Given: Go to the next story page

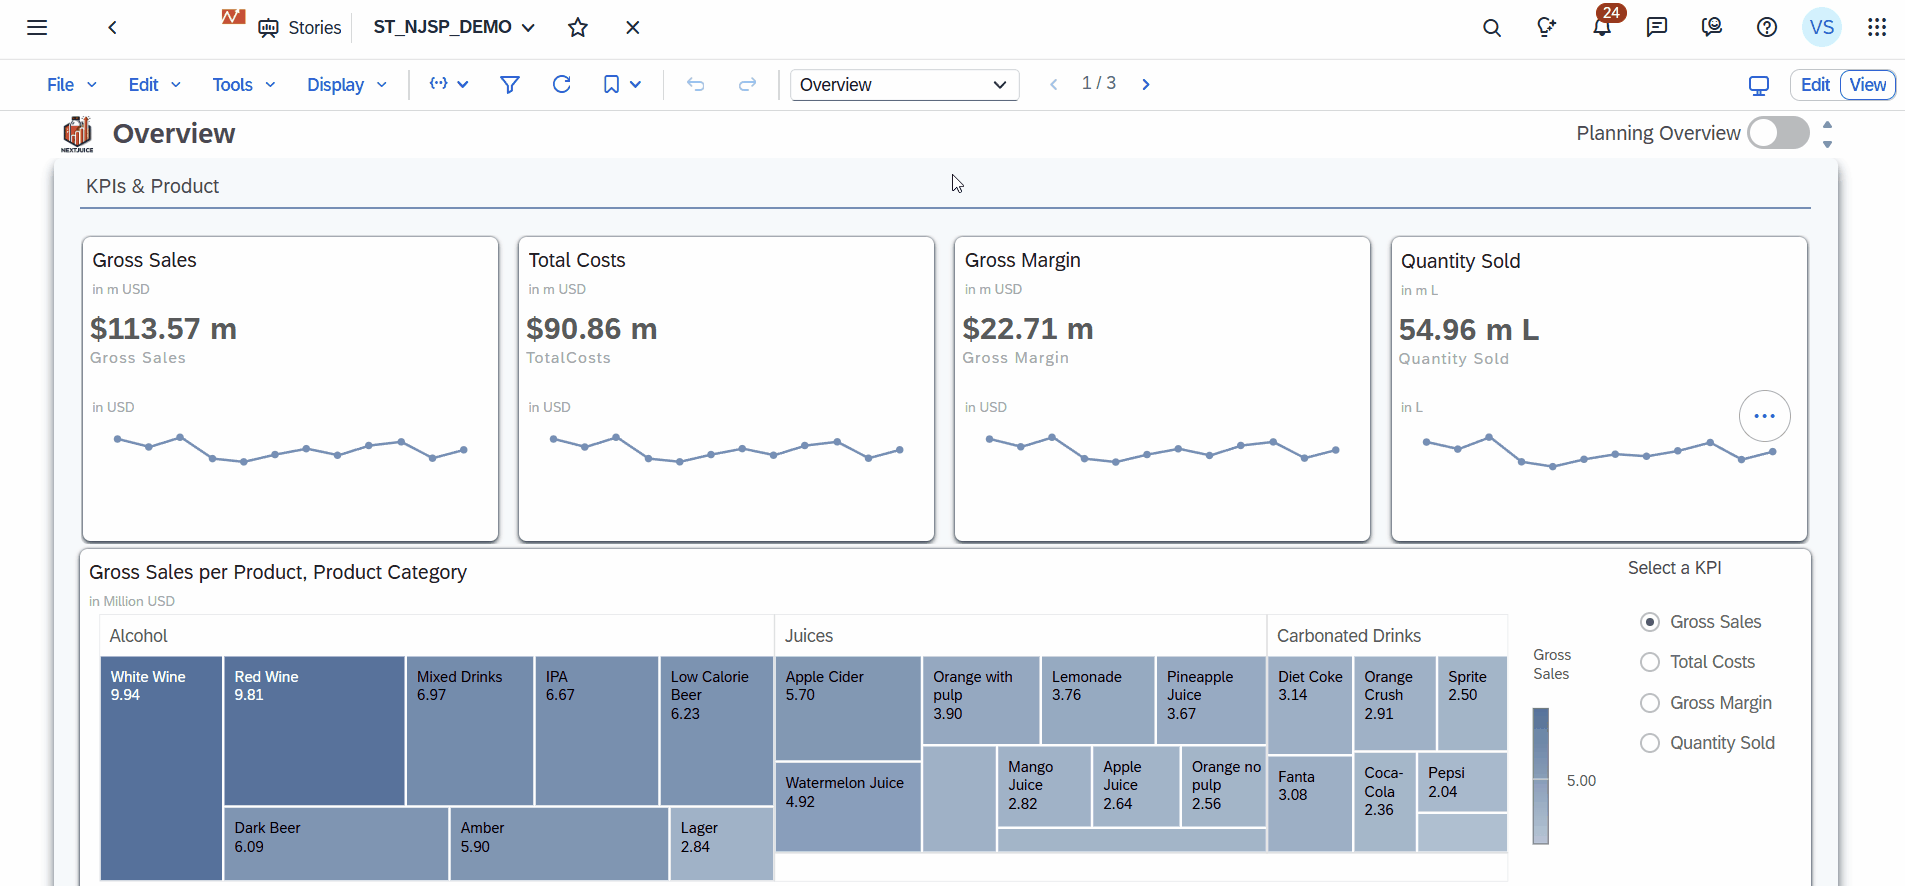Looking at the screenshot, I should (x=1146, y=85).
